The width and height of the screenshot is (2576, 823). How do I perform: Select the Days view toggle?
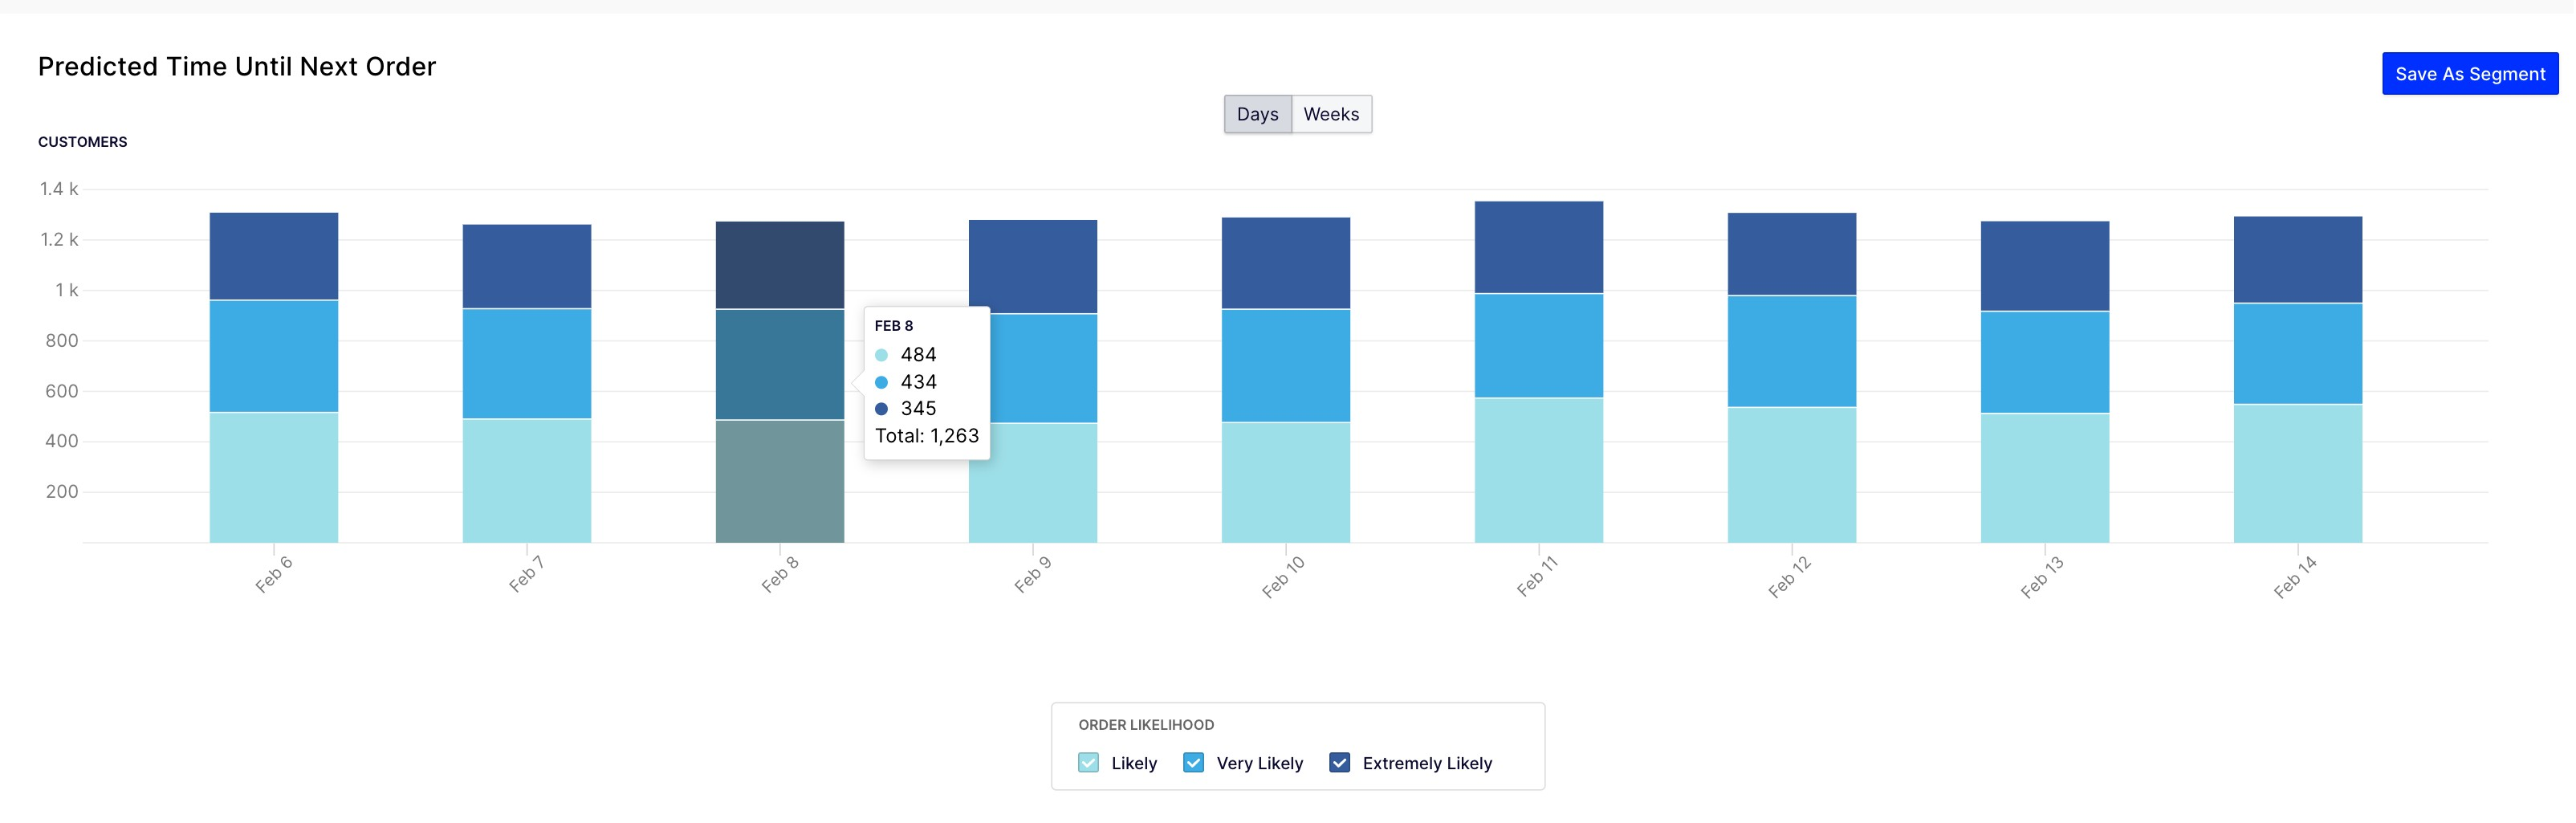click(1257, 114)
